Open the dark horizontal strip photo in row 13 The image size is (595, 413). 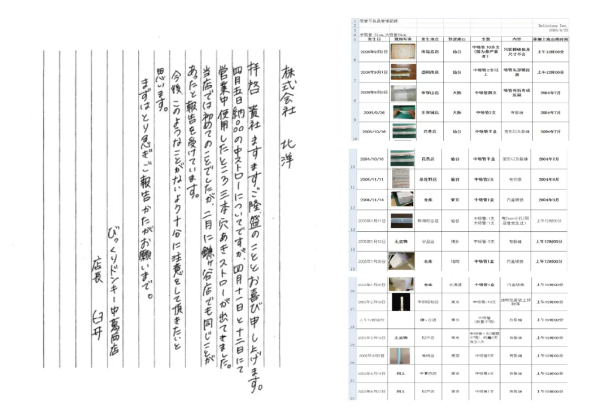[x=402, y=221]
